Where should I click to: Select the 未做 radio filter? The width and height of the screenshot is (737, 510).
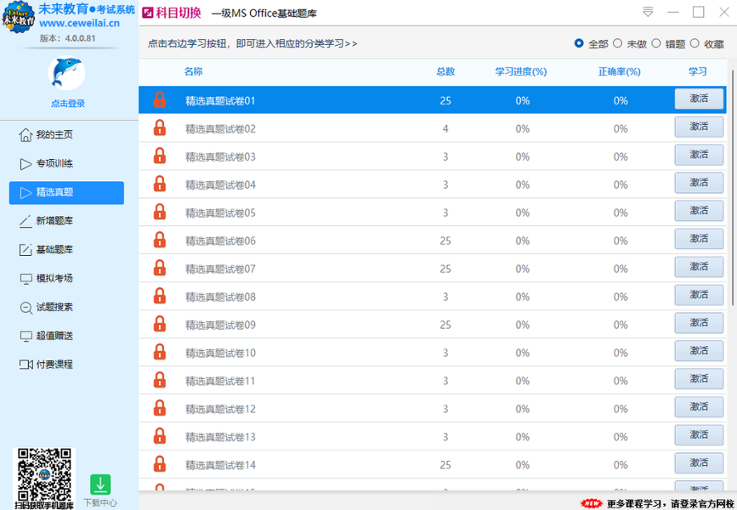[x=618, y=44]
